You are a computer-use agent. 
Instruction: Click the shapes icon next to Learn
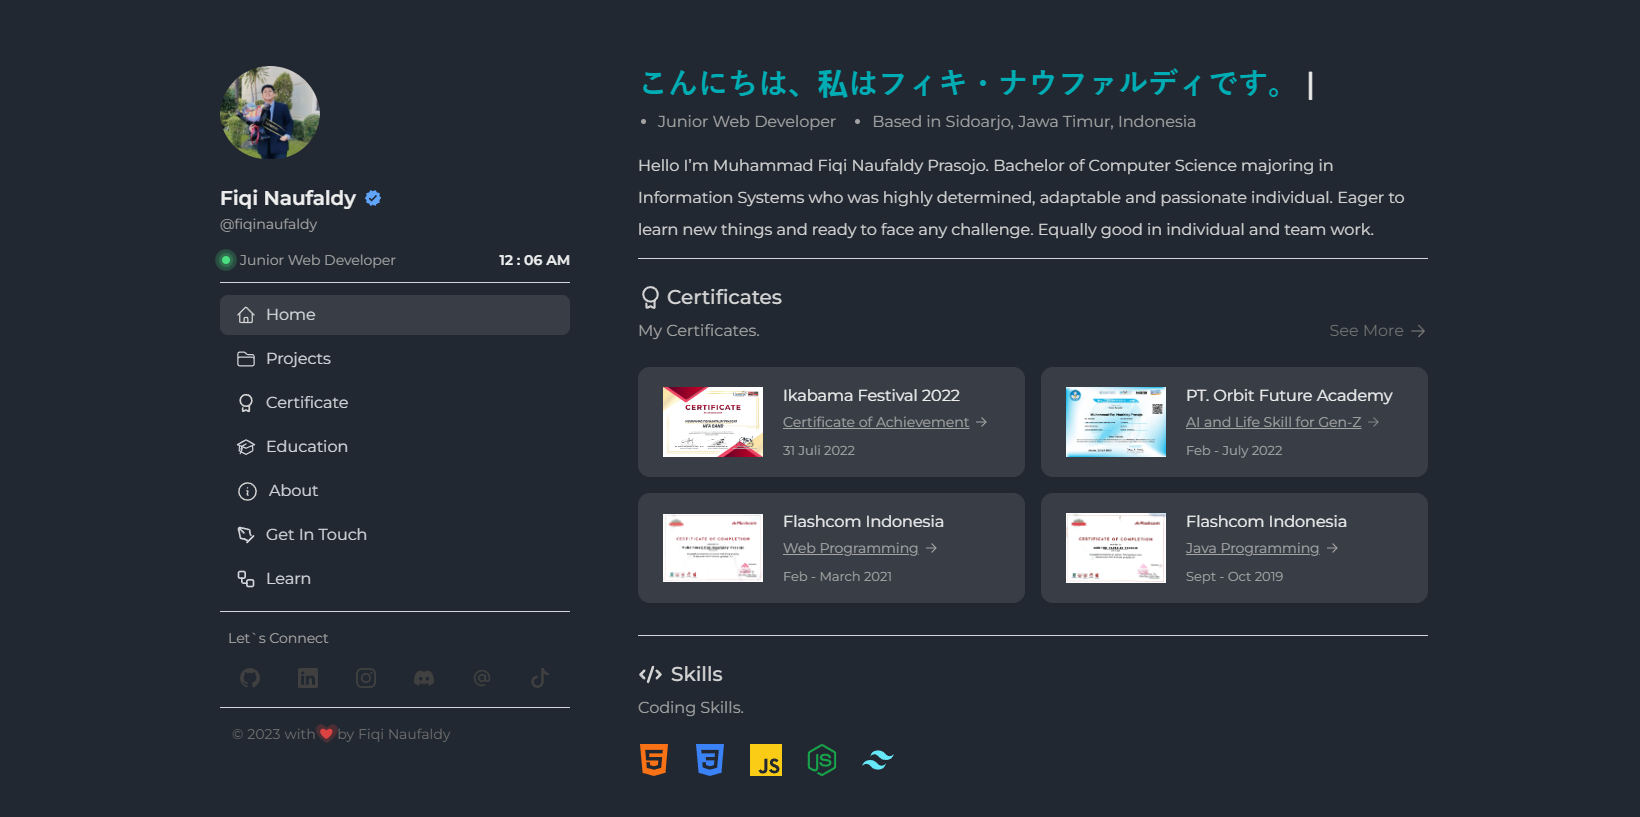click(x=246, y=579)
